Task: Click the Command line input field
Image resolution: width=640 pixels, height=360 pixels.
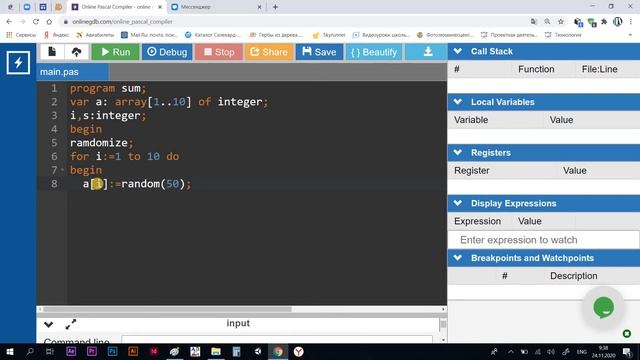Action: tap(277, 340)
